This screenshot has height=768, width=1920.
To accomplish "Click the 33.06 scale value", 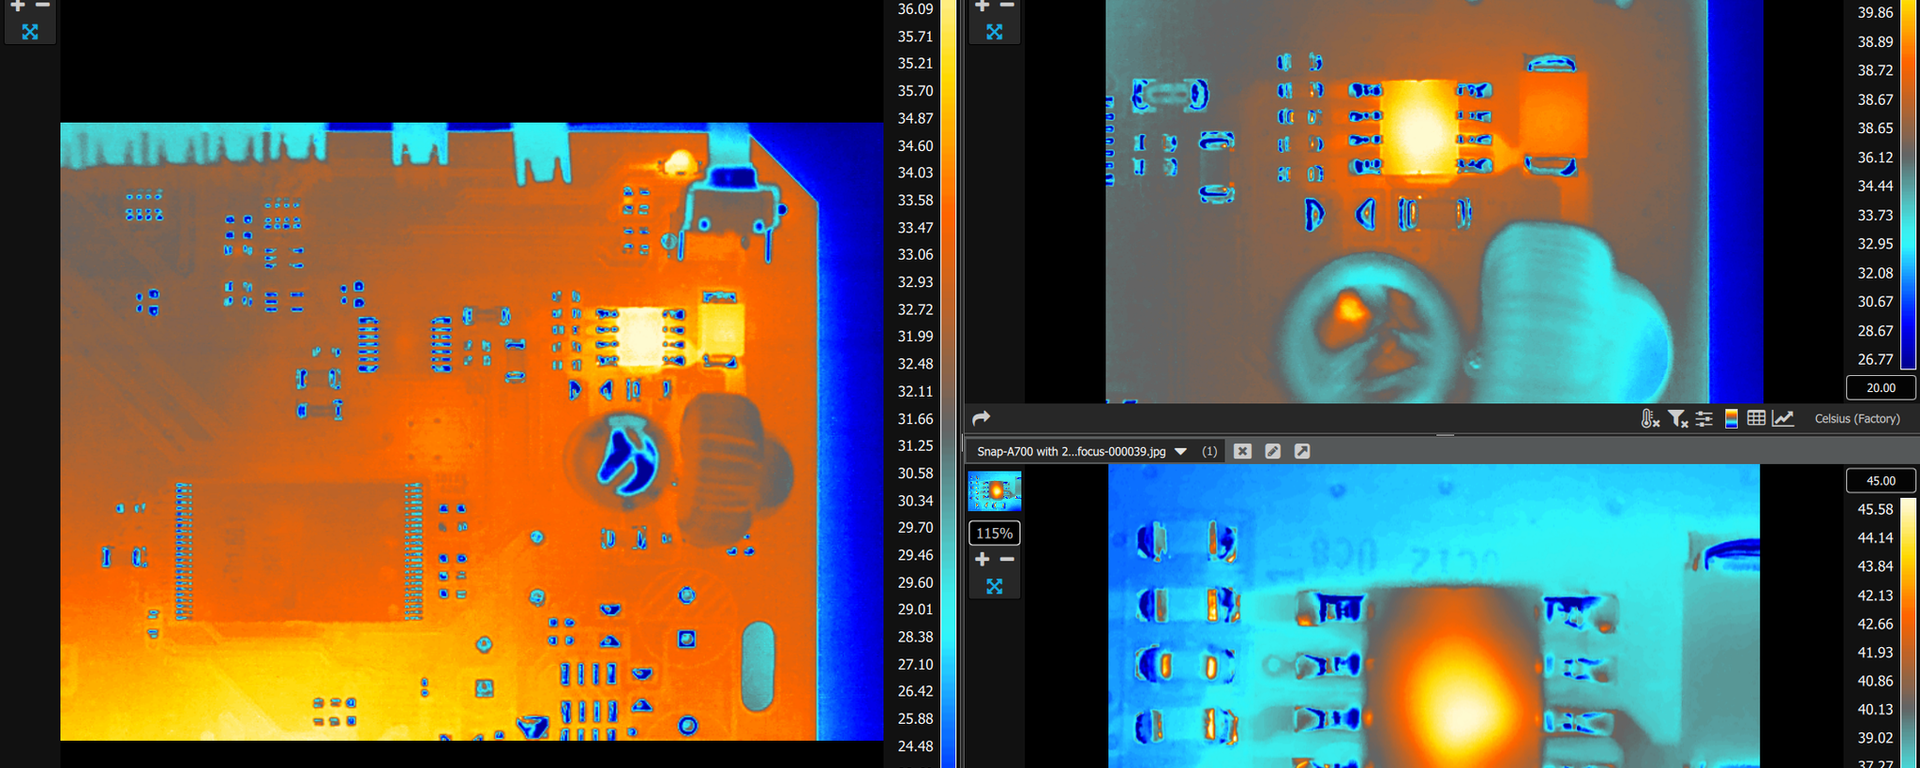I will tap(915, 255).
